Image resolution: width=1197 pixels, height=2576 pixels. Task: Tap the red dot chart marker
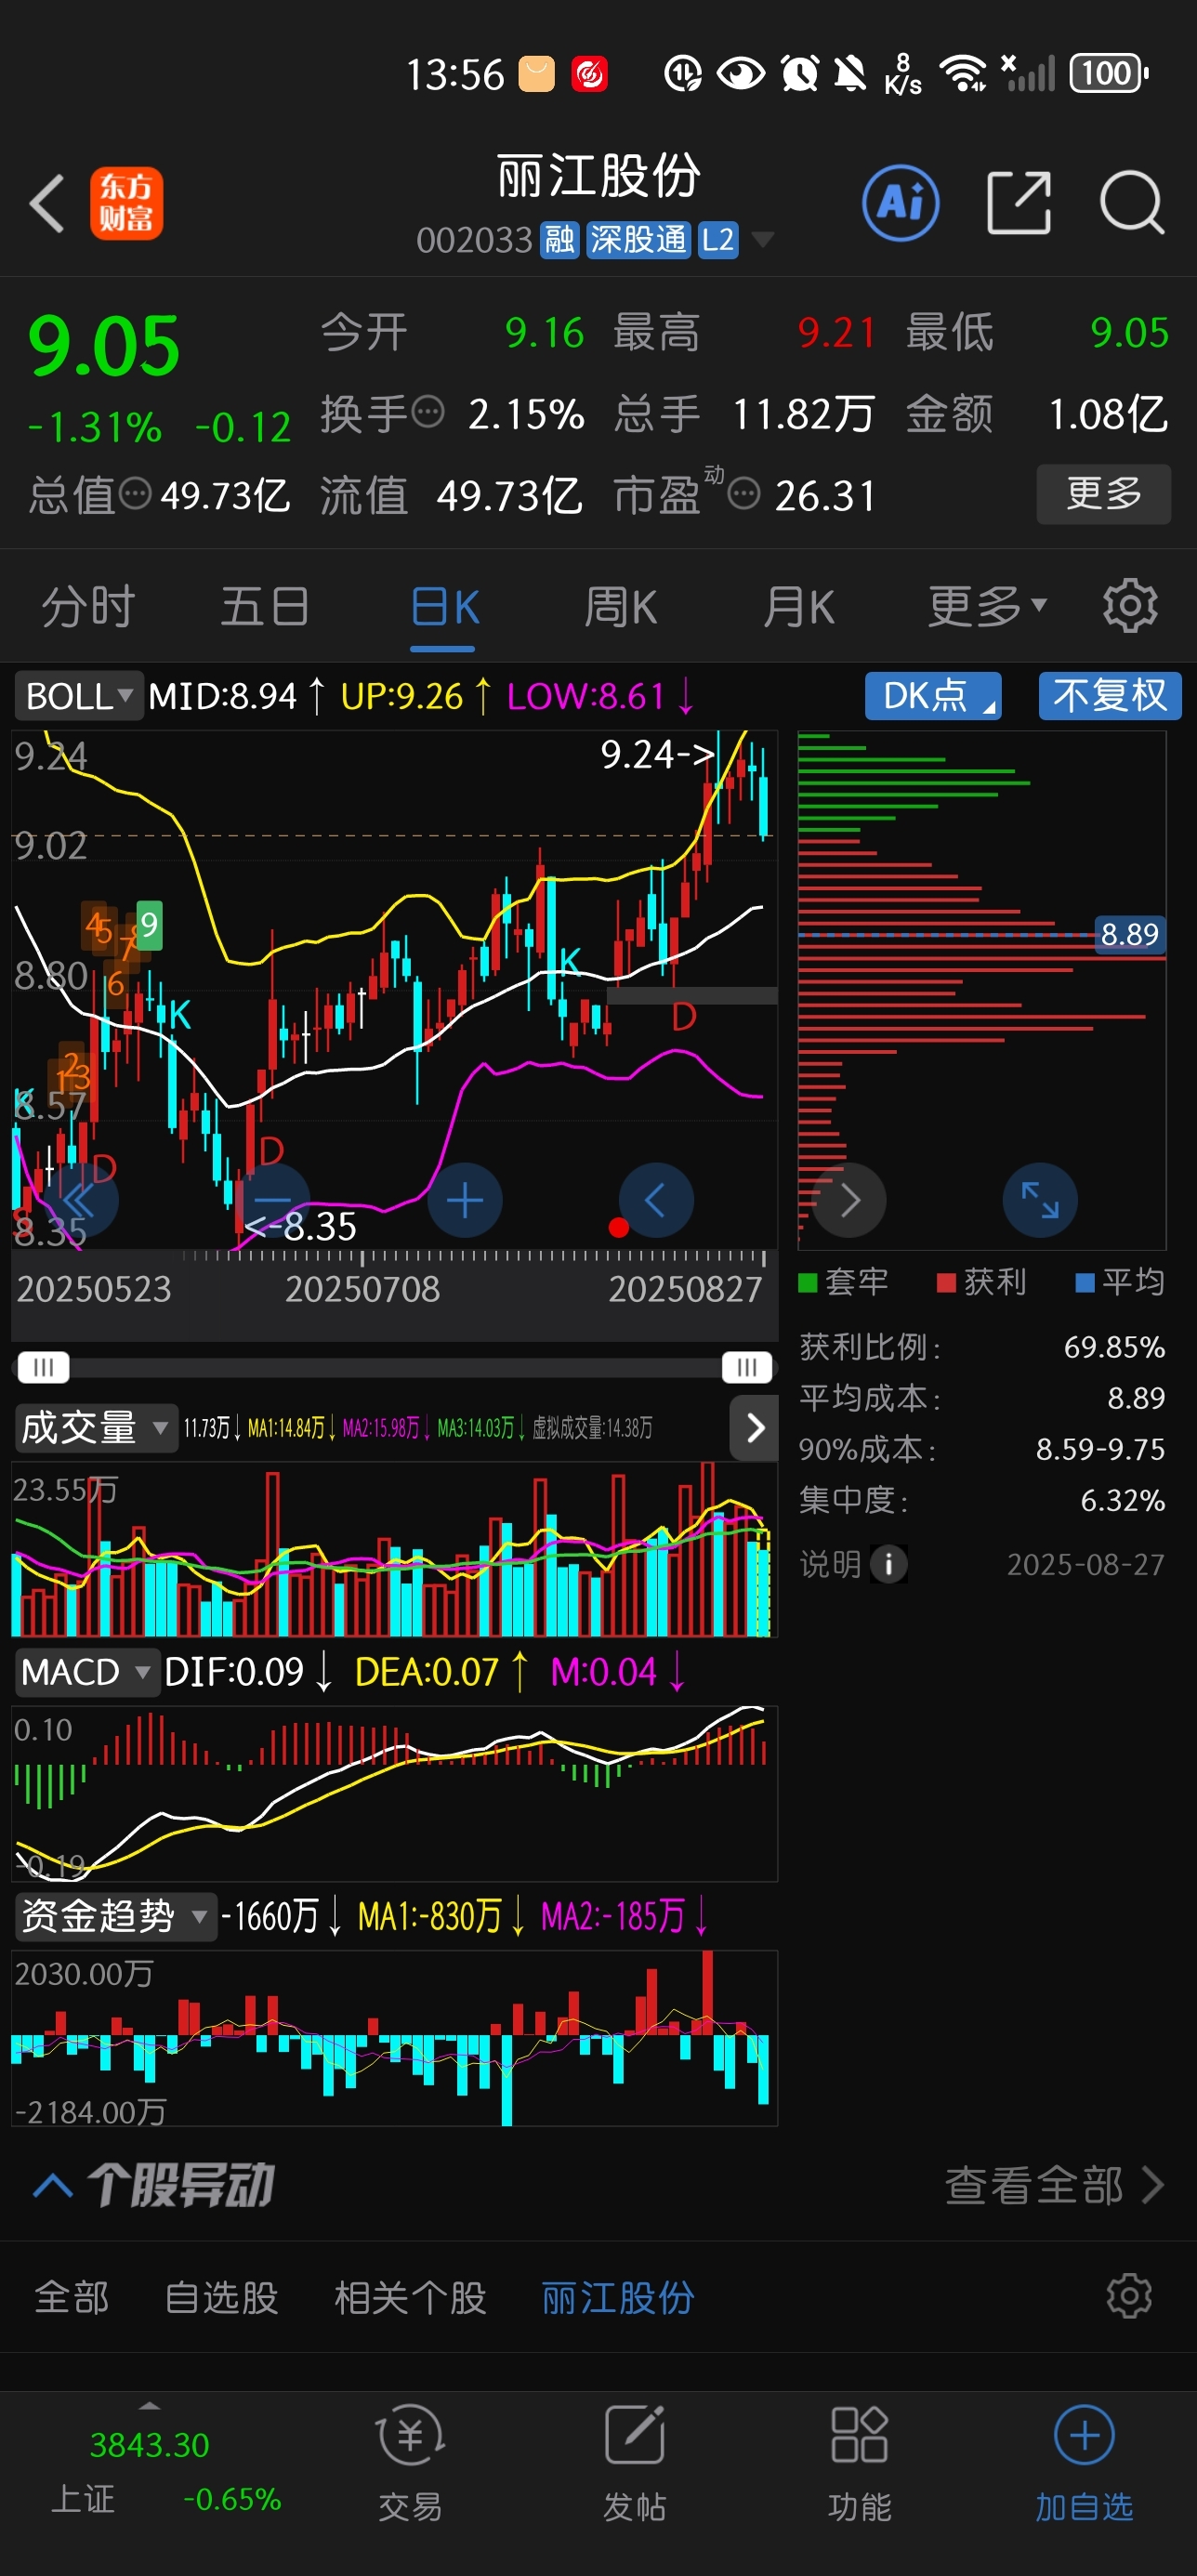coord(618,1228)
